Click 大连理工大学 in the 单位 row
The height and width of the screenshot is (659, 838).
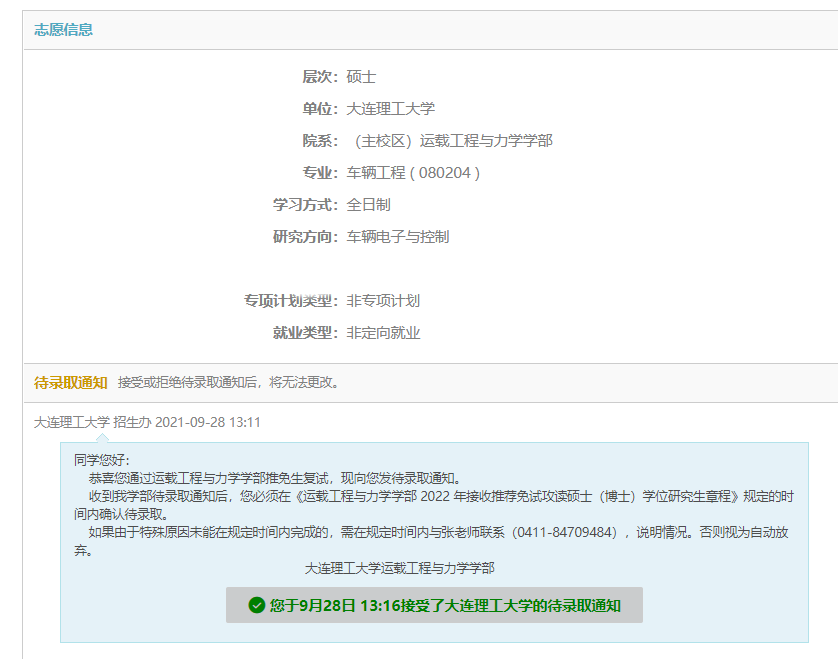click(x=391, y=109)
